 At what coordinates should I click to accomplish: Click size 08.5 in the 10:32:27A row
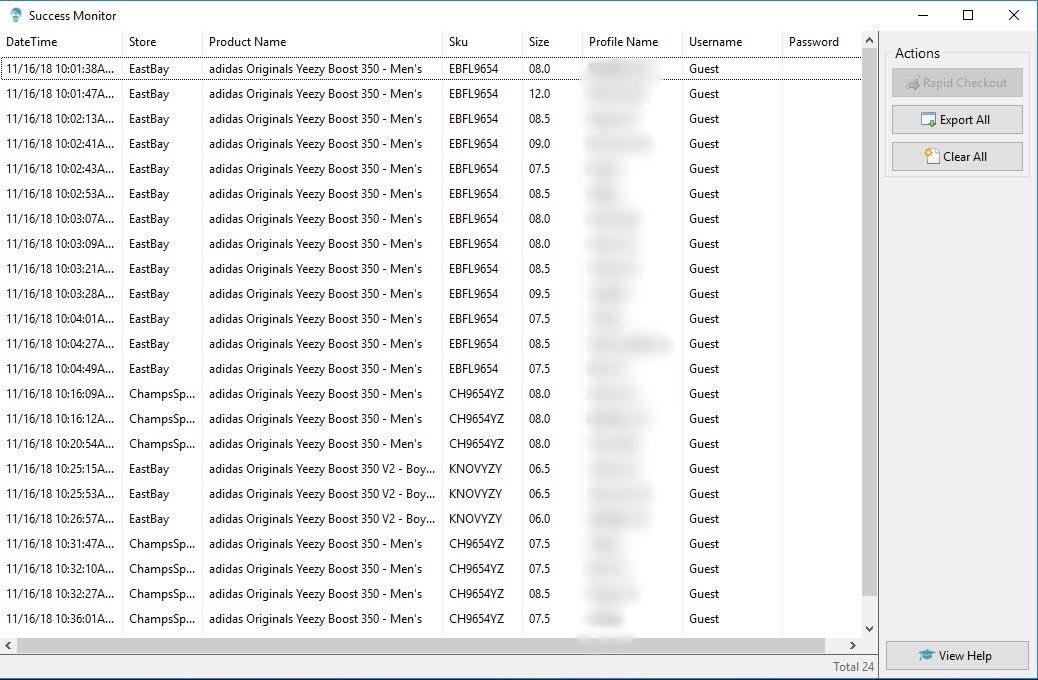540,594
